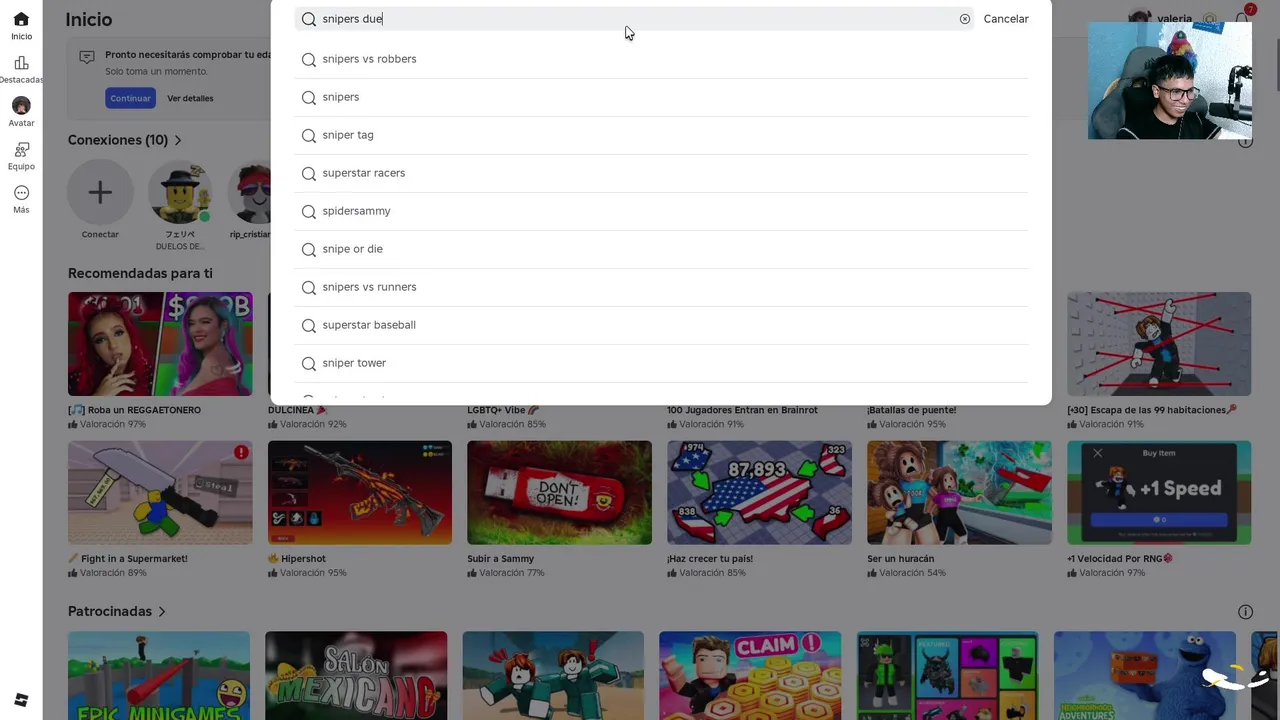Select suggestion 'snipers vs robbers'

661,59
